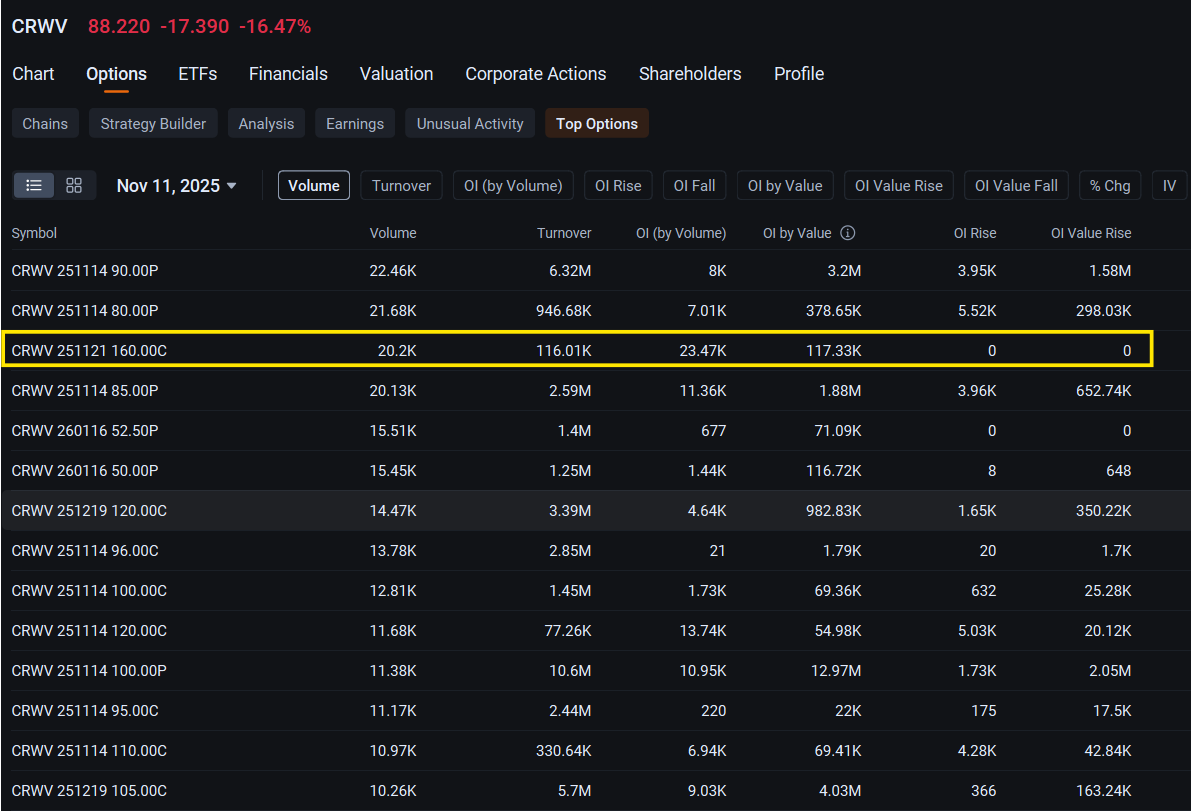The height and width of the screenshot is (811, 1191).
Task: Select the OI Value Fall filter
Action: click(x=1016, y=185)
